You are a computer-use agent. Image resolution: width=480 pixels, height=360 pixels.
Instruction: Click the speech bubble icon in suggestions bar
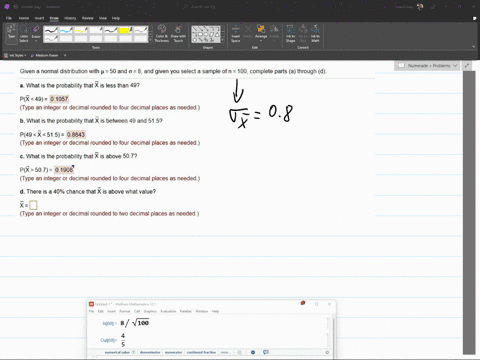pyautogui.click(x=266, y=352)
